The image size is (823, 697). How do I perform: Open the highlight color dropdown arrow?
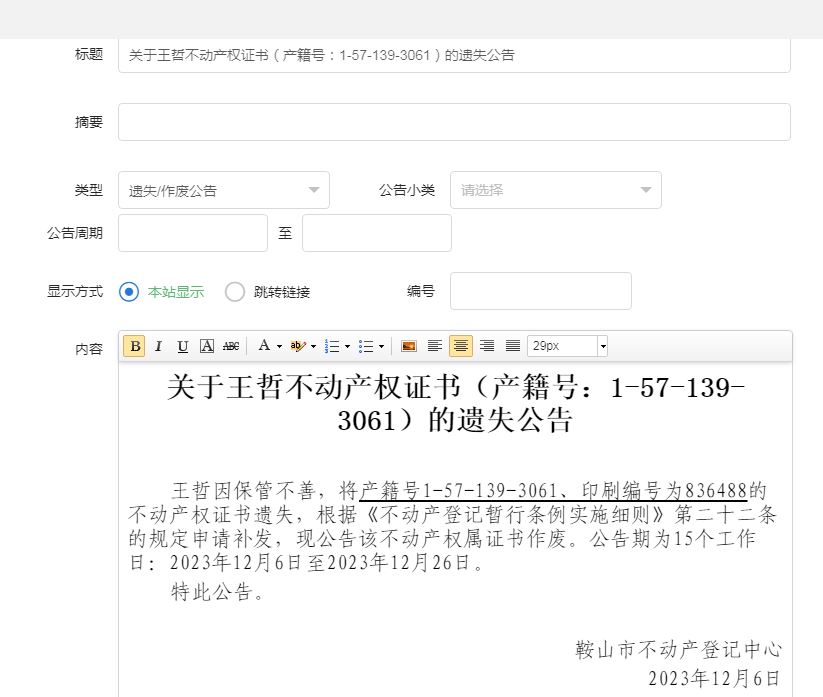[313, 346]
